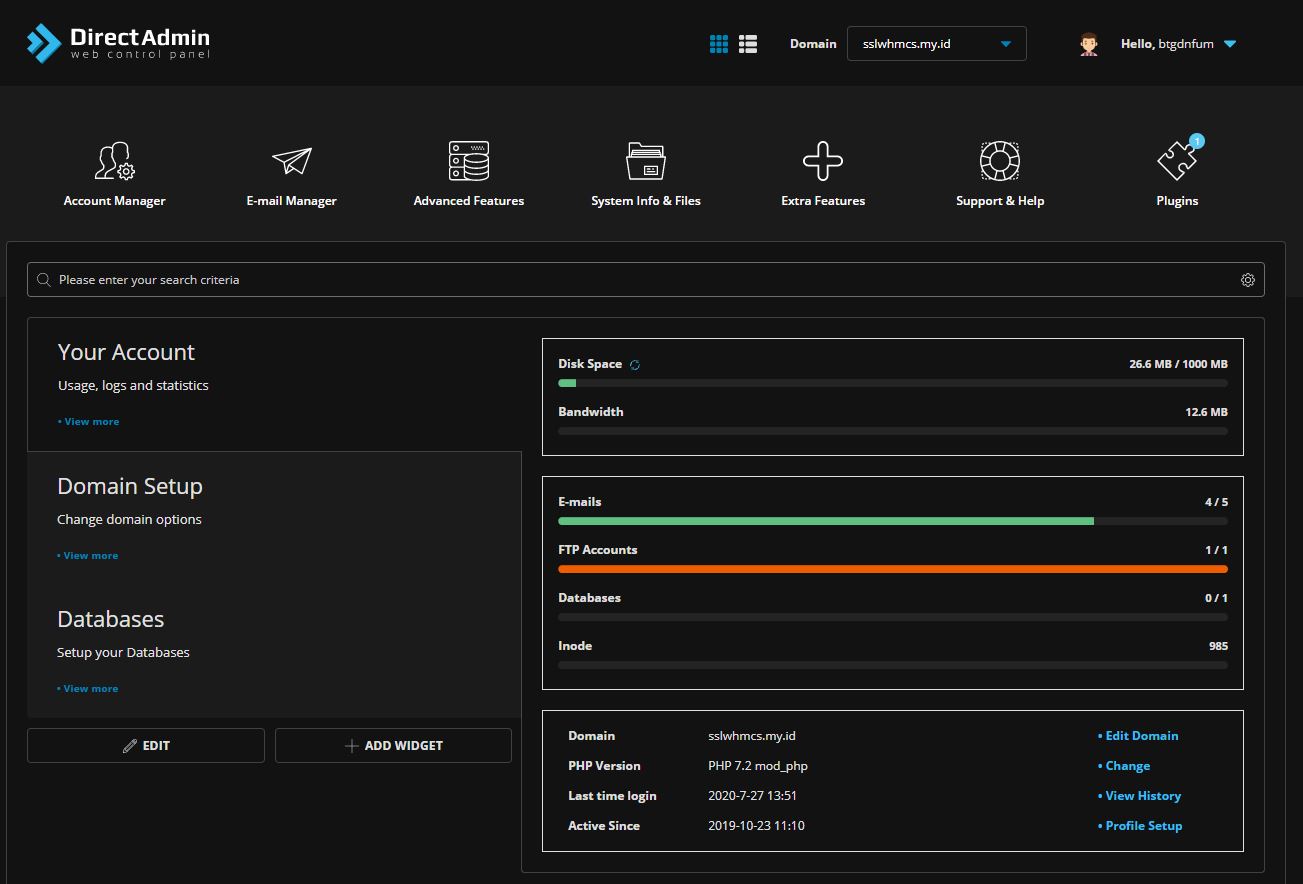Select the Domain Setup section
Screen dimensions: 1303x884
pos(275,519)
